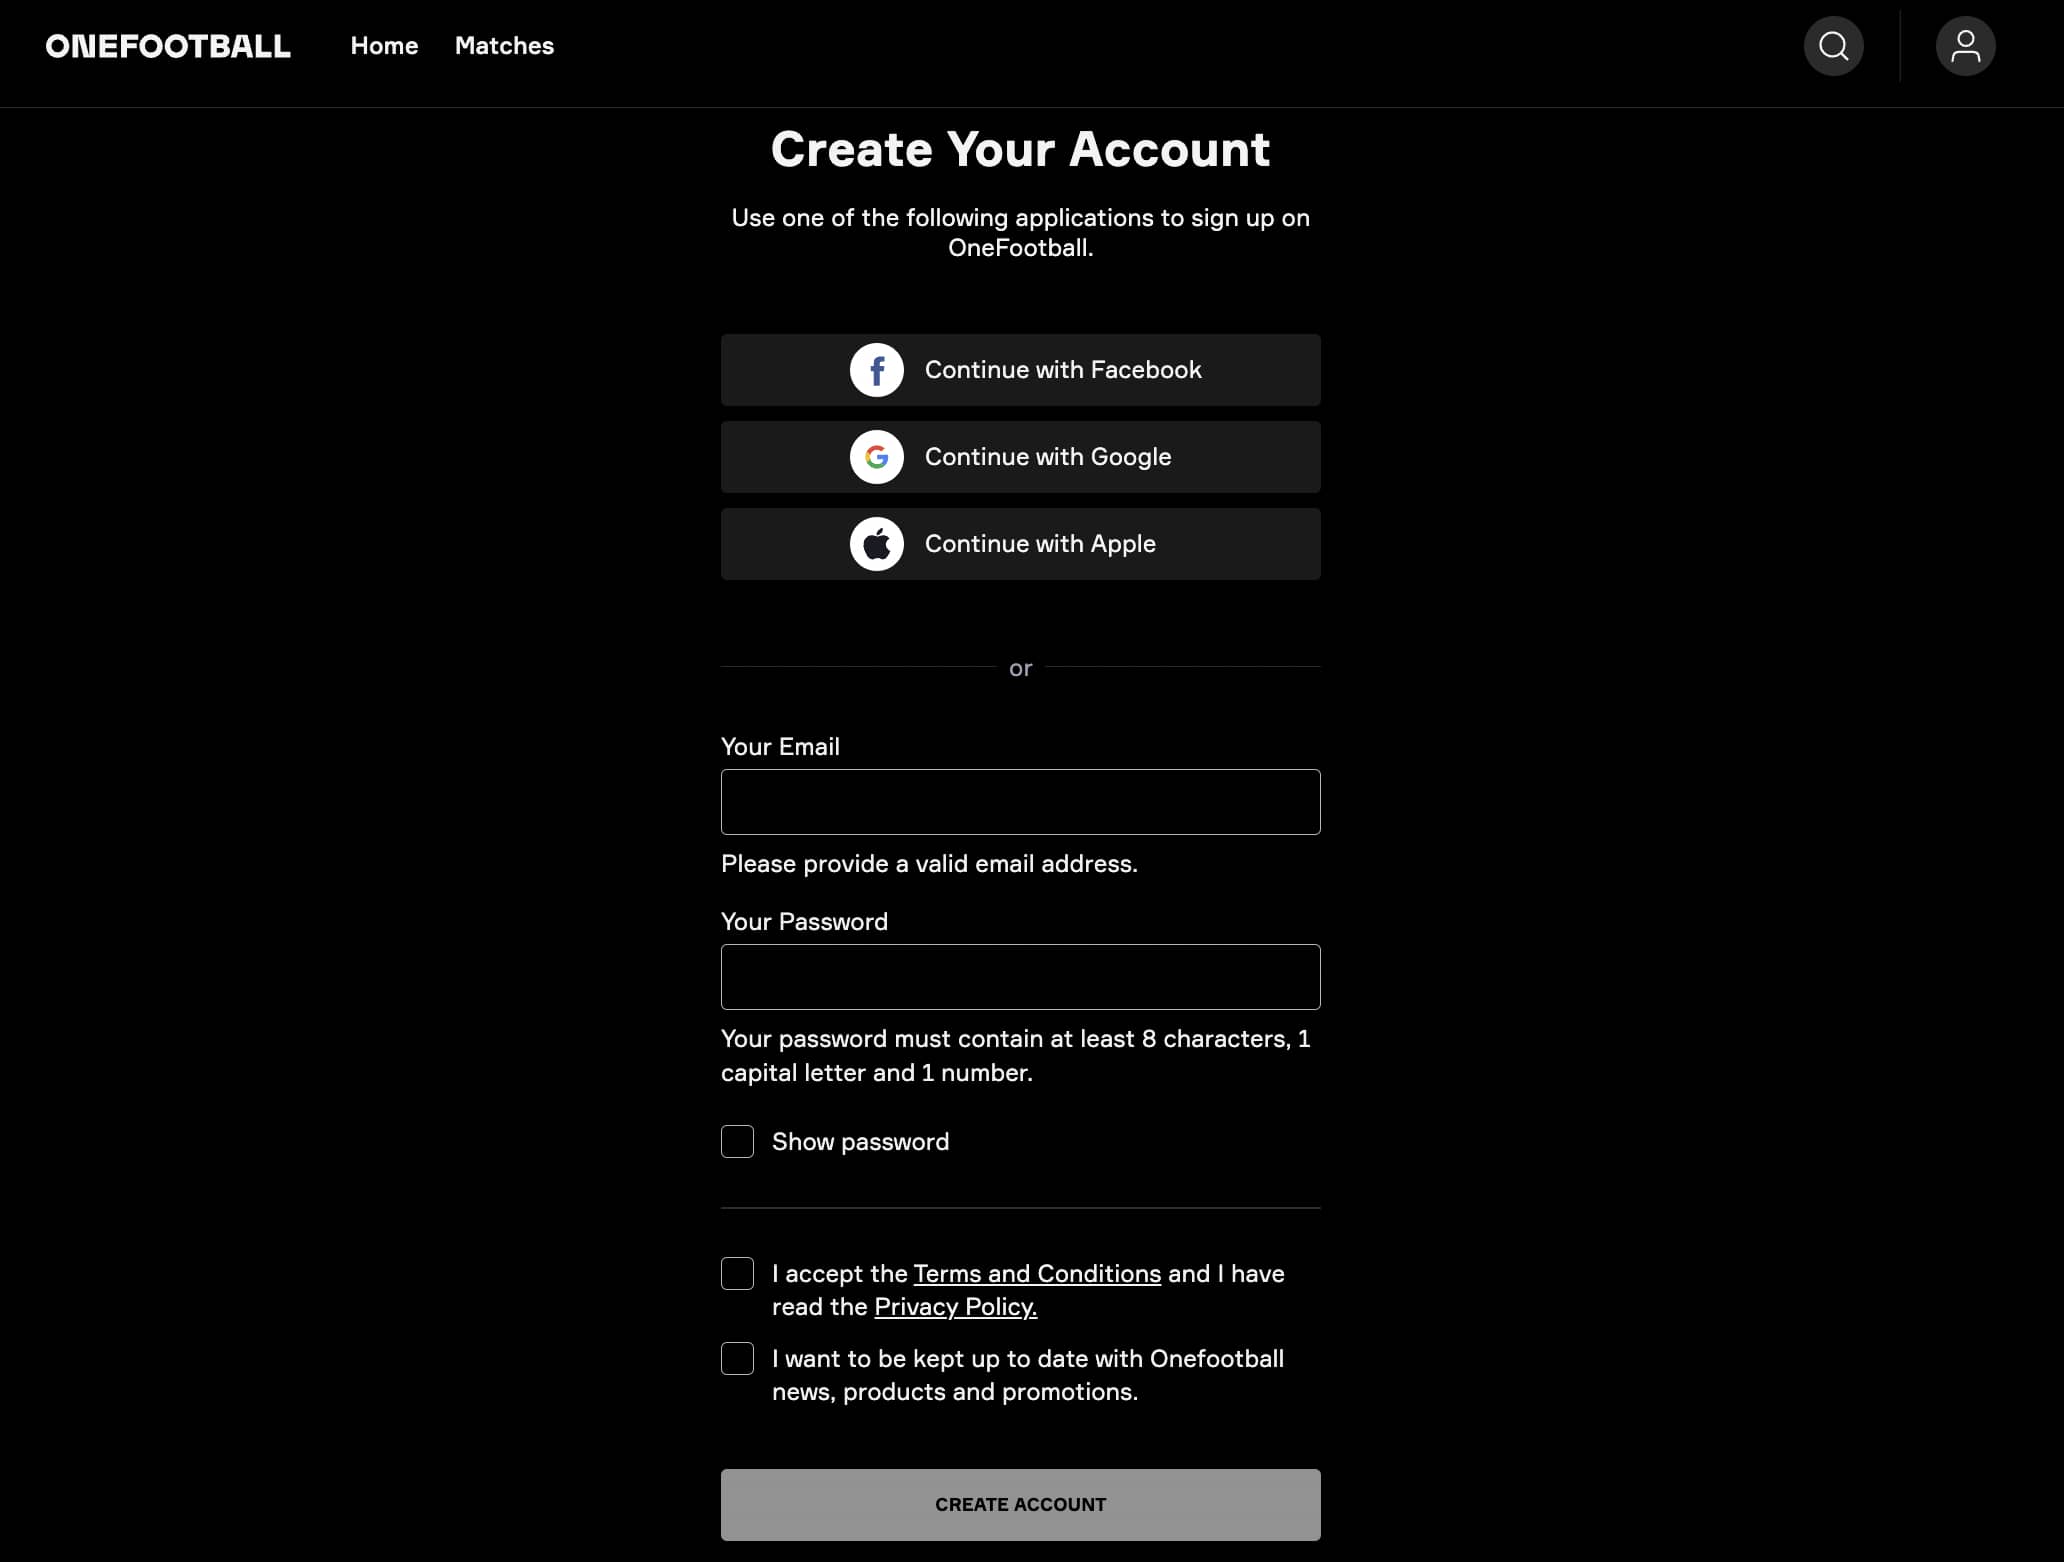This screenshot has height=1562, width=2064.
Task: Click the Apple logo icon
Action: tap(876, 544)
